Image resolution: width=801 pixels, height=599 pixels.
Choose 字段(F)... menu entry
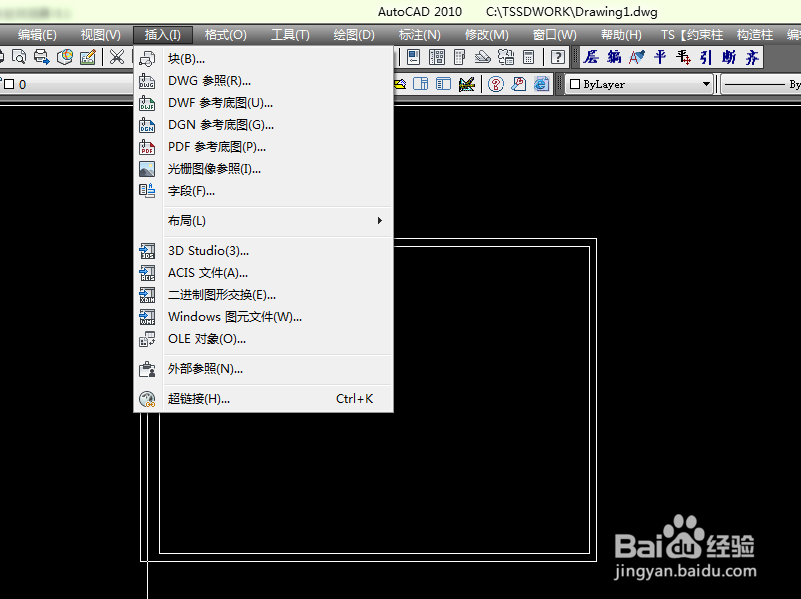click(264, 190)
